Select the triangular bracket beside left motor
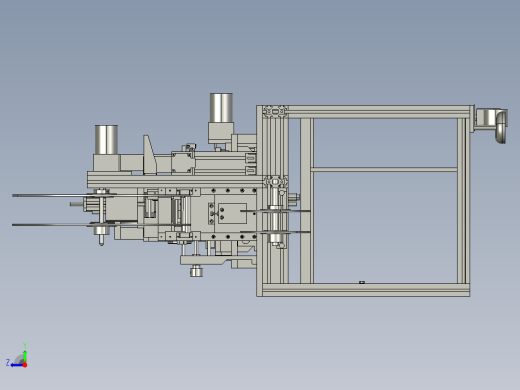The height and width of the screenshot is (390, 520). coord(150,154)
